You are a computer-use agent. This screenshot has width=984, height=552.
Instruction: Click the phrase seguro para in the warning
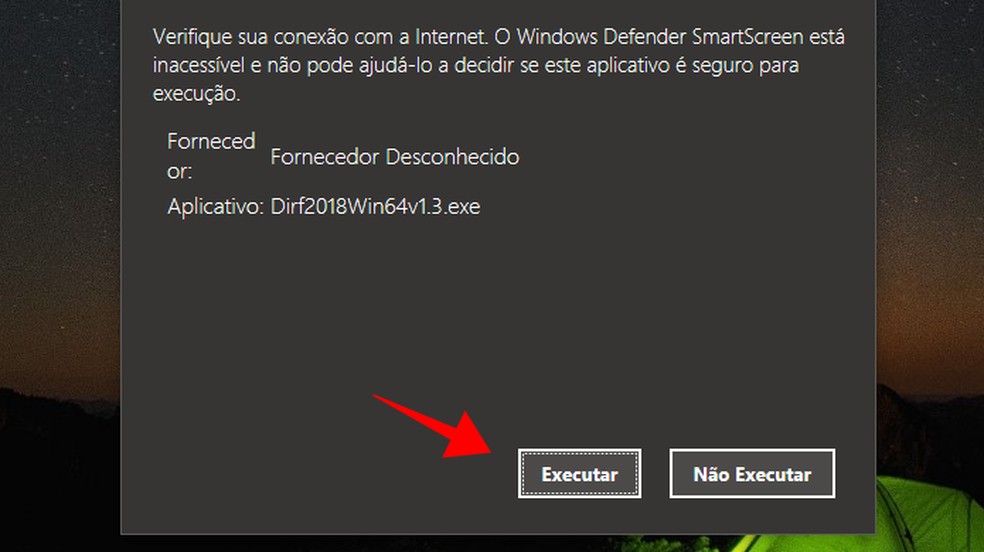point(743,65)
